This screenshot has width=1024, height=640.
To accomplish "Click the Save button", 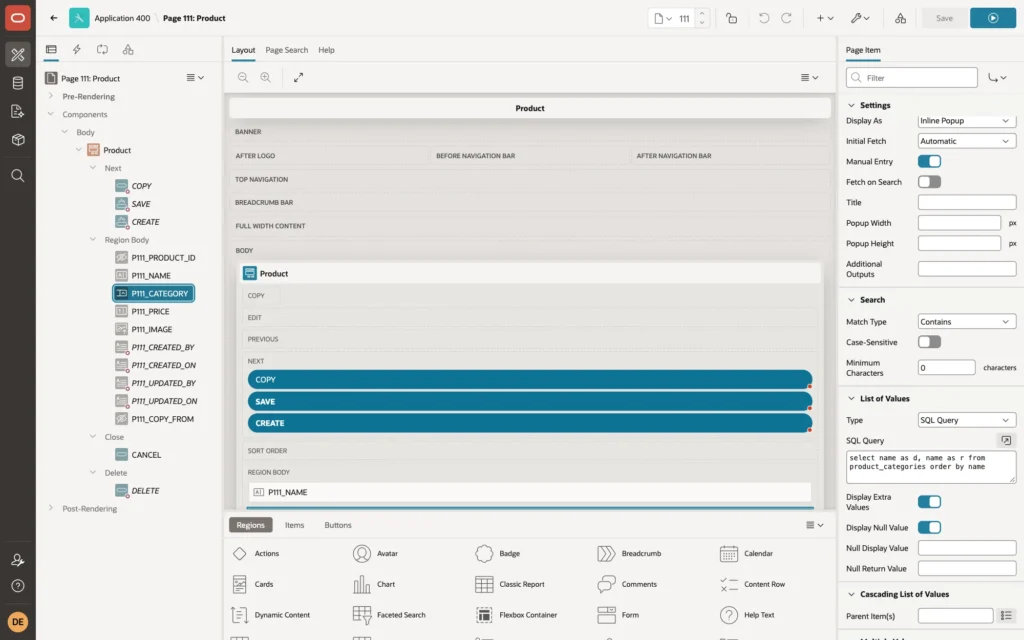I will [944, 18].
